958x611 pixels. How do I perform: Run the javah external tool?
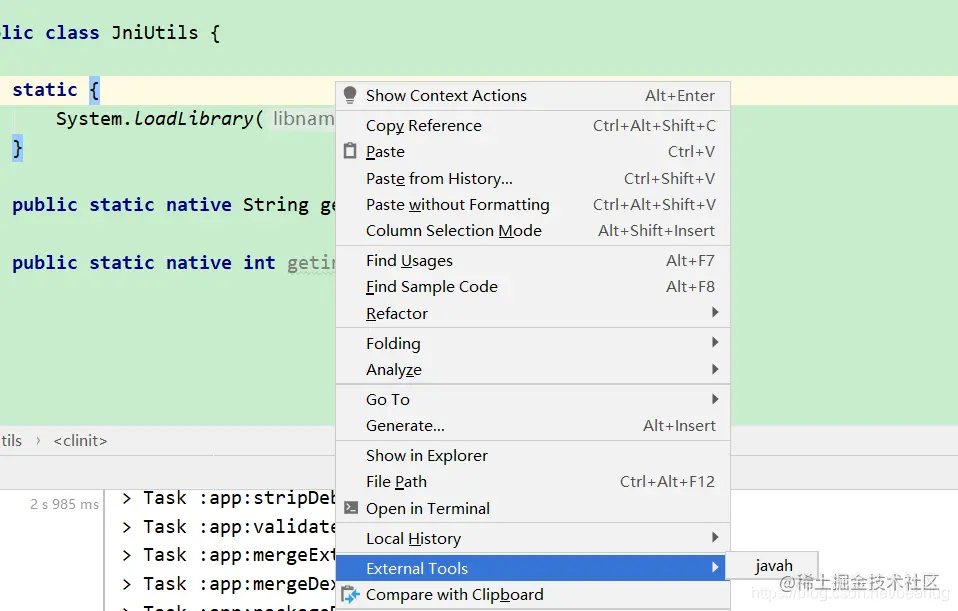(773, 566)
